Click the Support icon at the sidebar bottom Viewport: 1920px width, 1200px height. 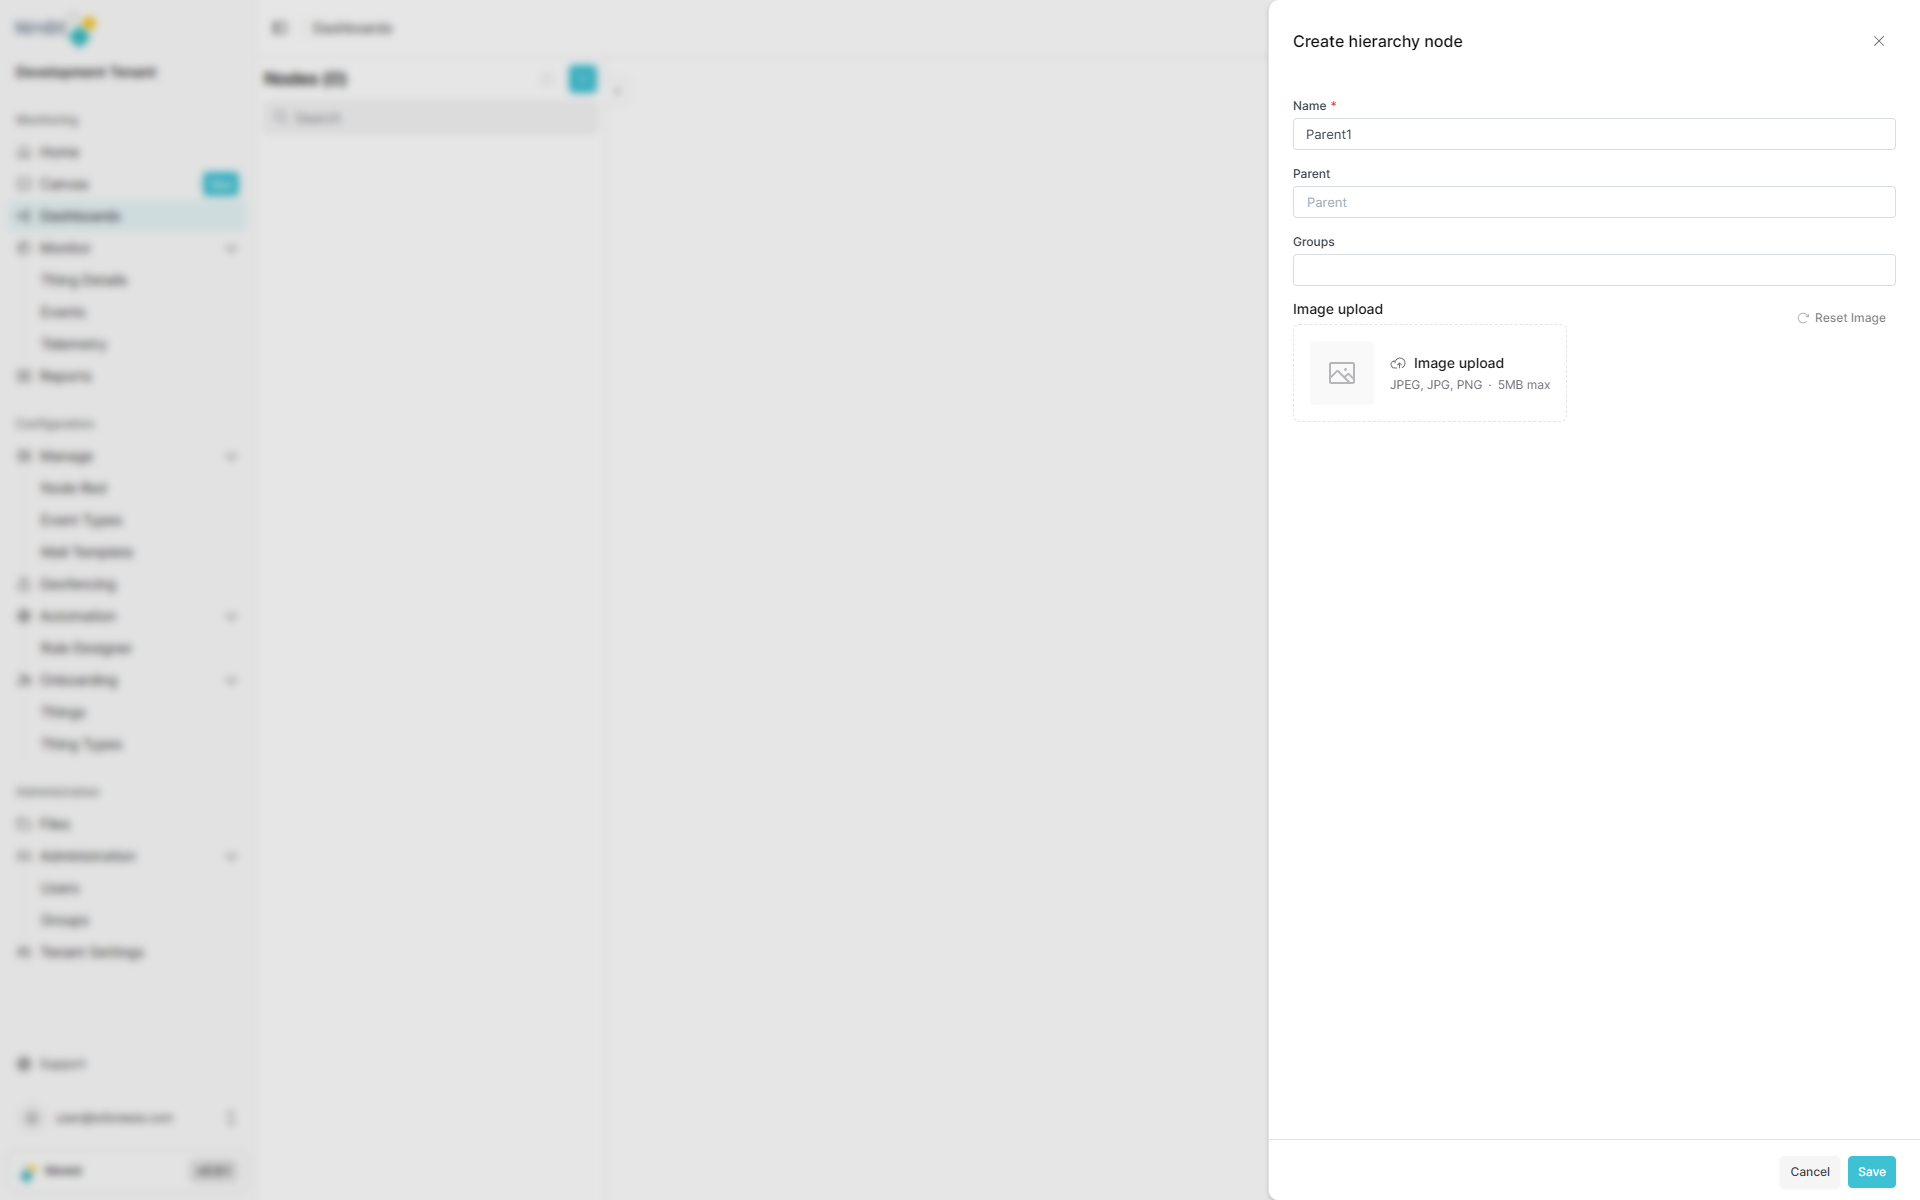24,1064
